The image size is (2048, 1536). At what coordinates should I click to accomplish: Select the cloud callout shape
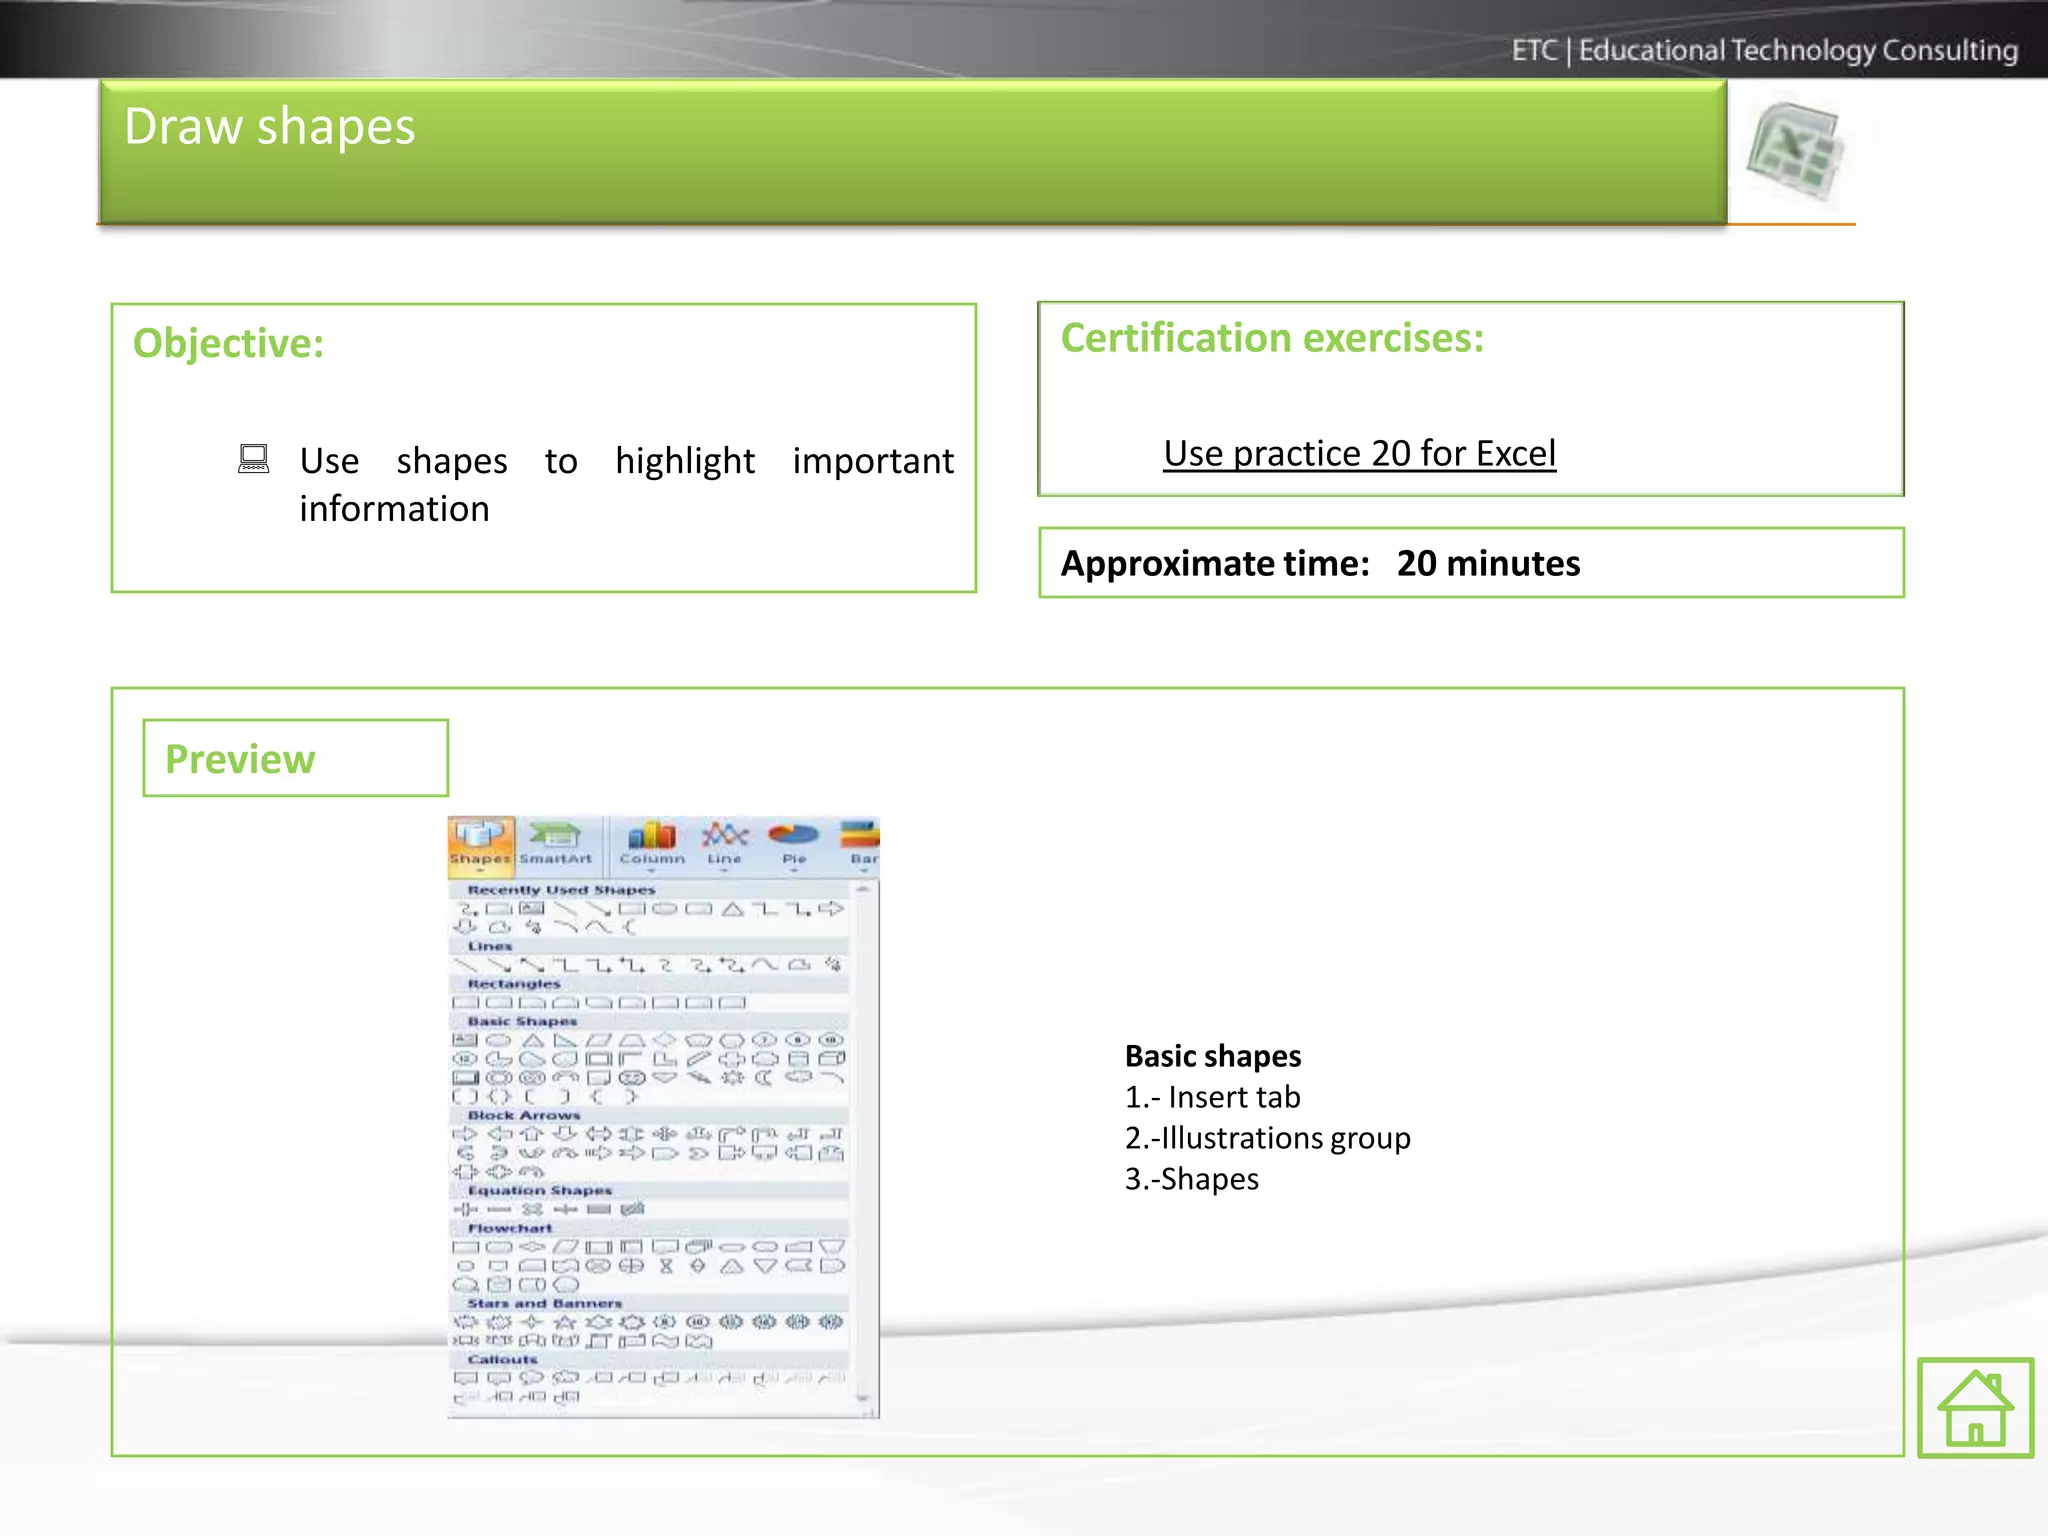click(565, 1378)
